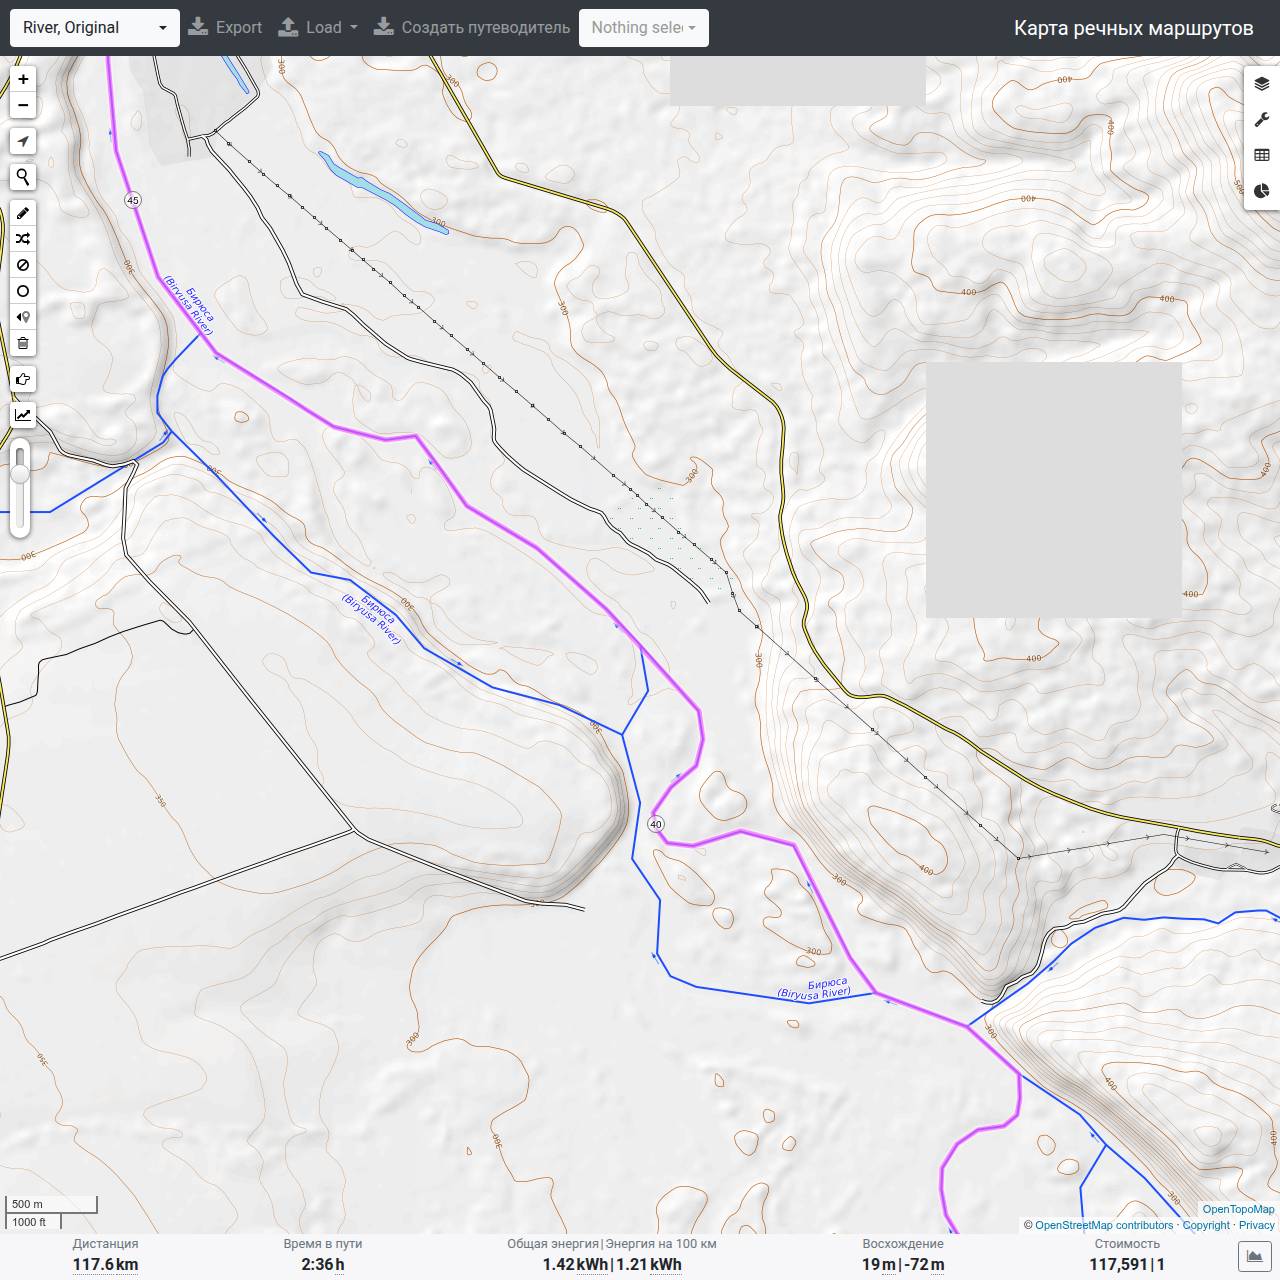The image size is (1280, 1280).
Task: Open the wrench settings icon
Action: pyautogui.click(x=1261, y=120)
